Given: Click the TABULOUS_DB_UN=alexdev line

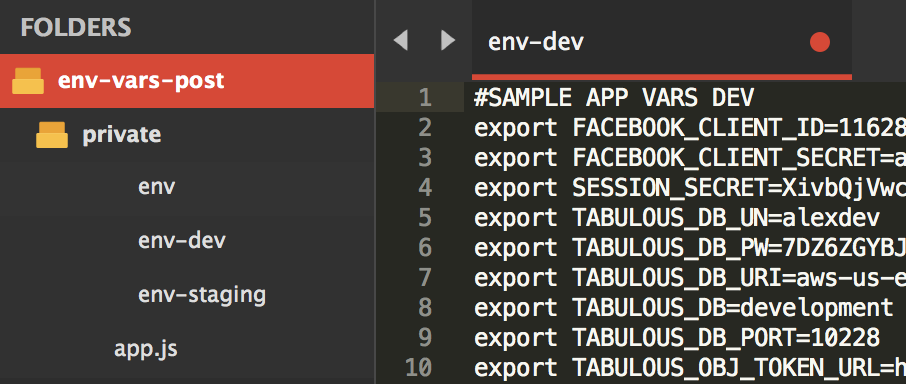Looking at the screenshot, I should point(677,218).
